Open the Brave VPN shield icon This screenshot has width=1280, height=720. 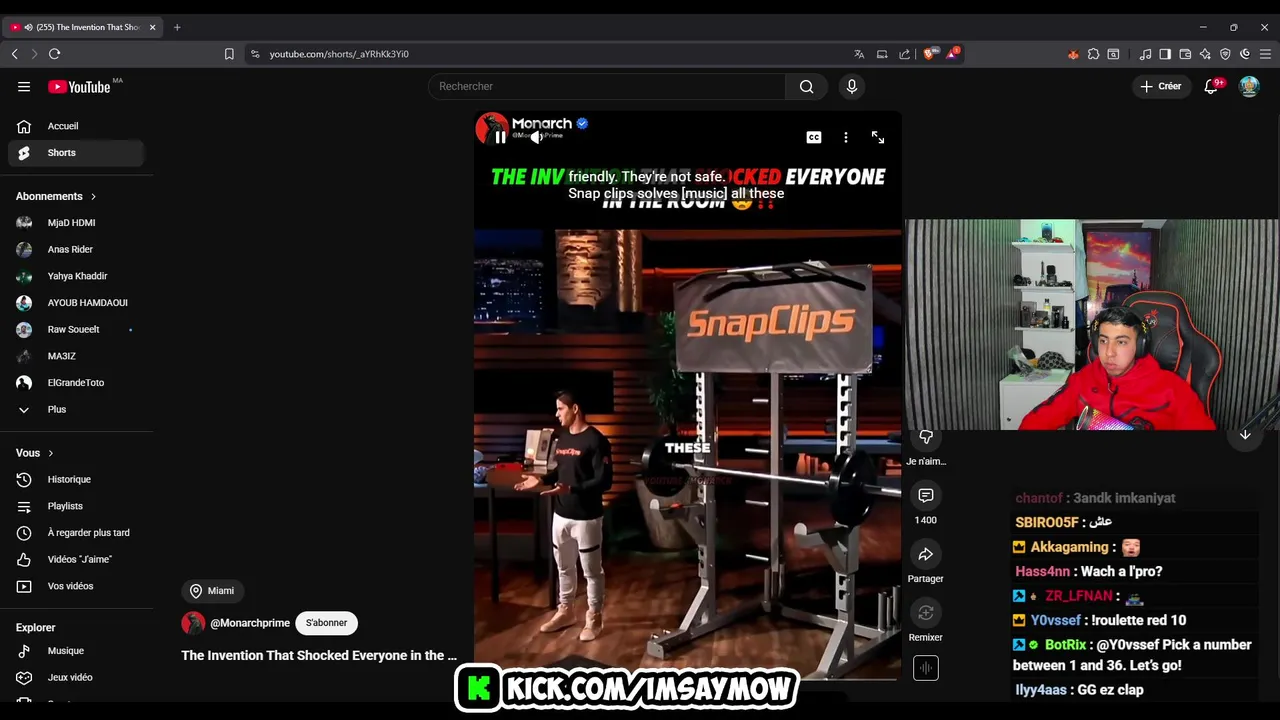tap(1225, 54)
